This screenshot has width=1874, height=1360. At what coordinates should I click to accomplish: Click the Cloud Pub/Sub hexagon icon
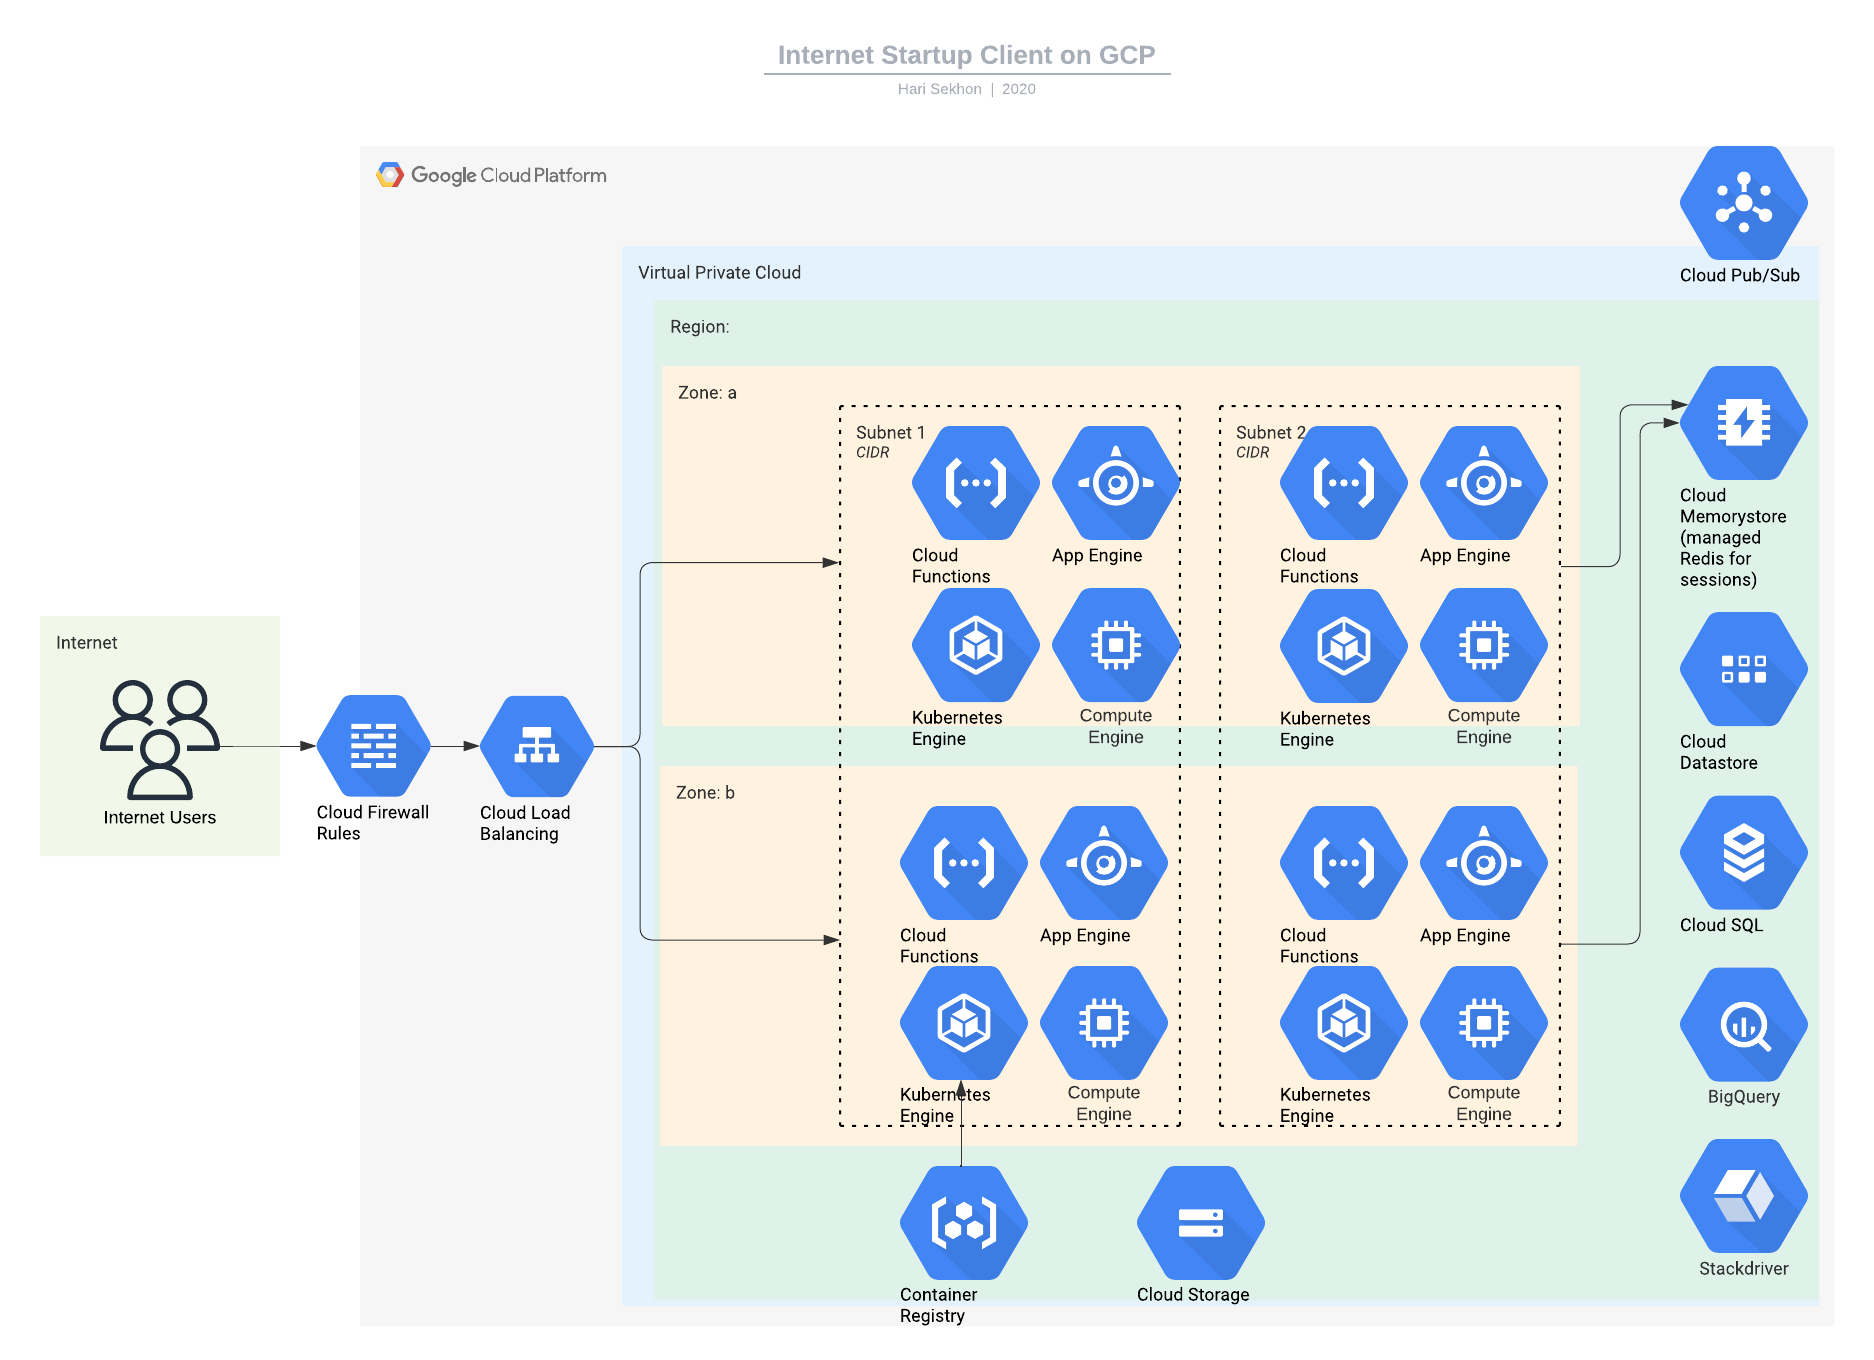point(1743,203)
